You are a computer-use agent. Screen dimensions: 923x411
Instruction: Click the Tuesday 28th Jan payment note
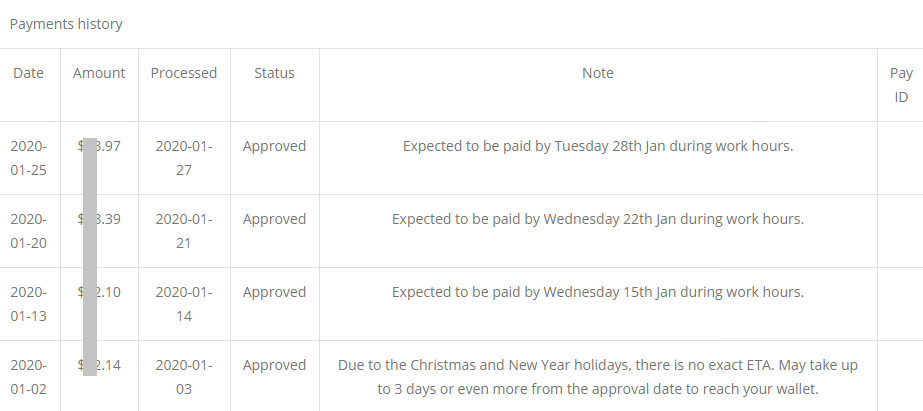(x=598, y=146)
